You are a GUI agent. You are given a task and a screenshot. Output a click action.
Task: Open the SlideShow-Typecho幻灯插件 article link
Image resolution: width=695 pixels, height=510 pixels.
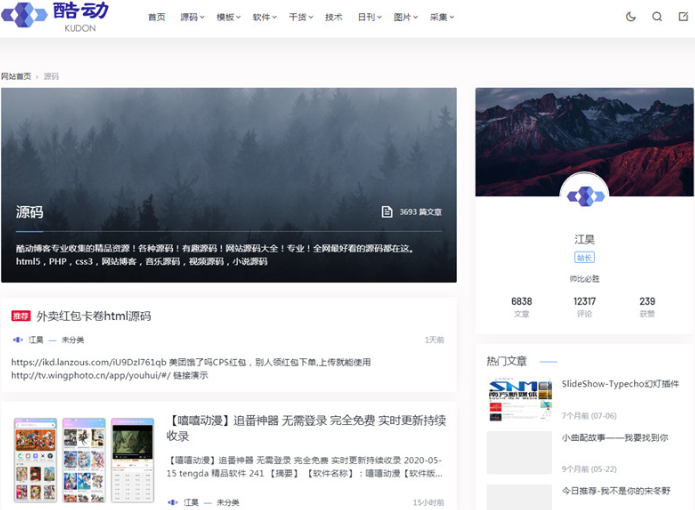pos(620,383)
